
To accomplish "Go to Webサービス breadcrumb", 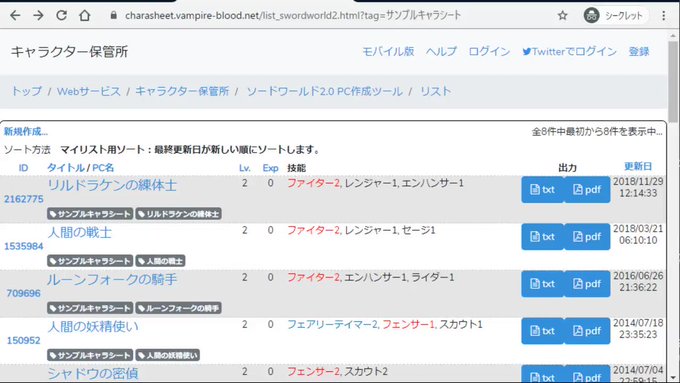I will (89, 91).
